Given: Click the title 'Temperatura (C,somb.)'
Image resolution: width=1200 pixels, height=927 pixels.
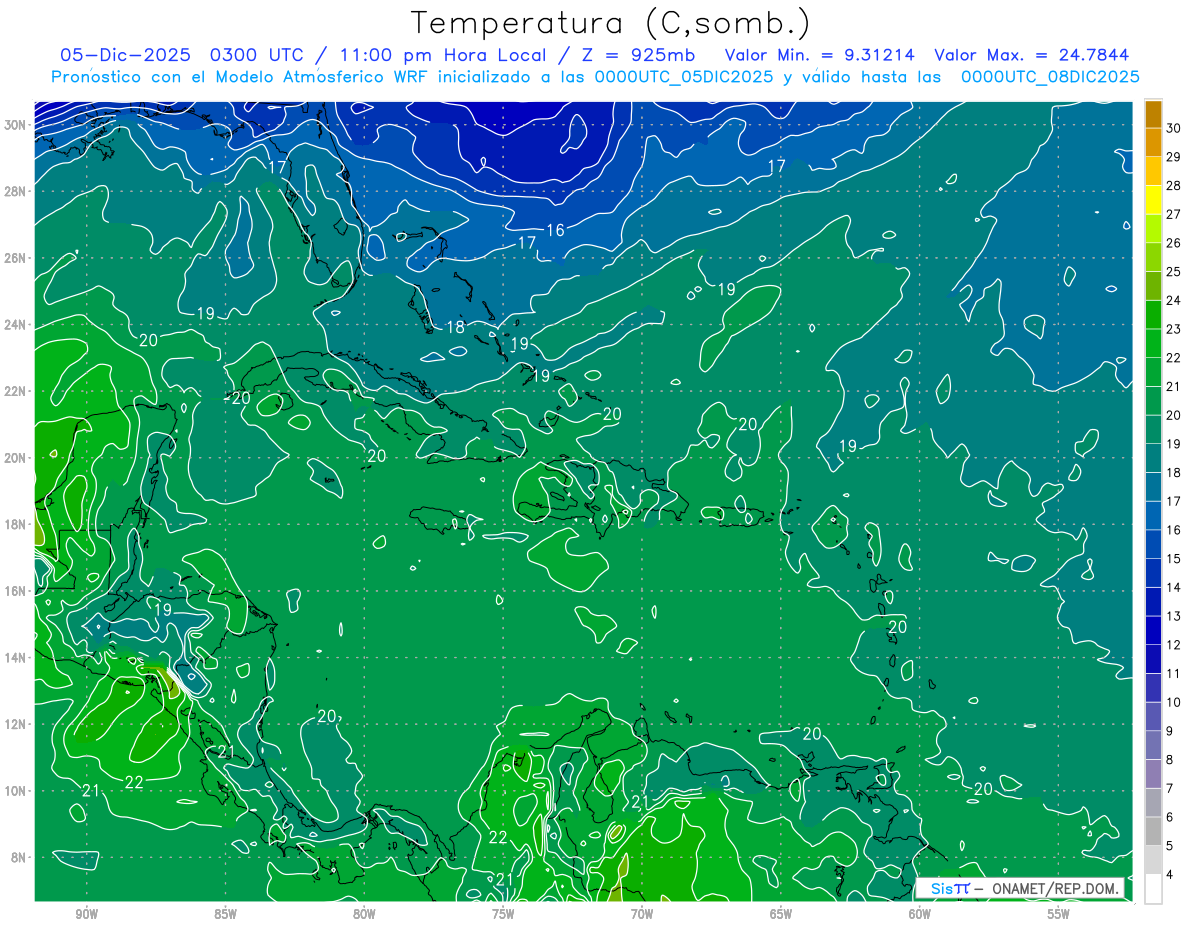Looking at the screenshot, I should pyautogui.click(x=611, y=23).
